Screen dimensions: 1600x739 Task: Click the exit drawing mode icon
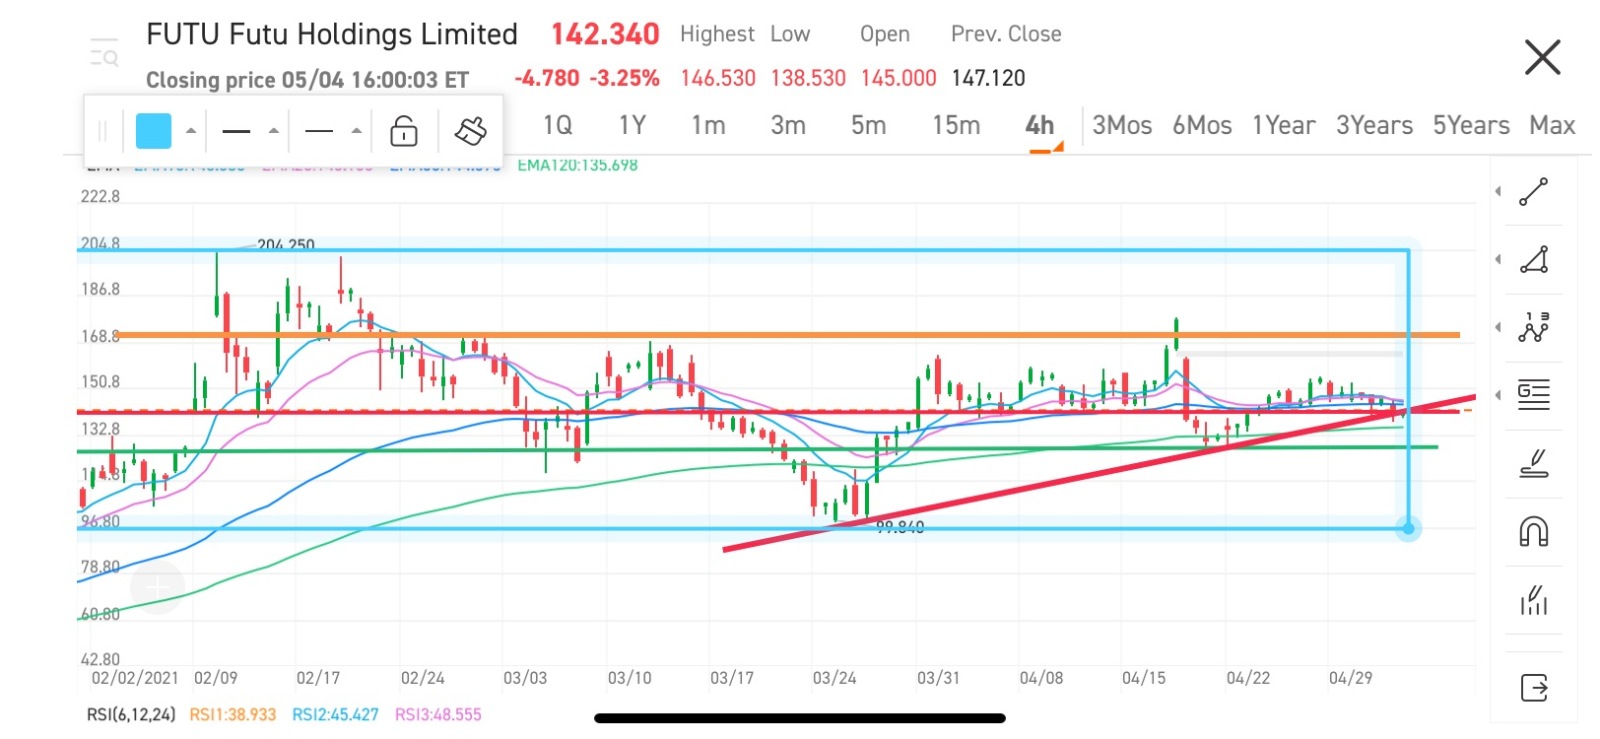1533,688
